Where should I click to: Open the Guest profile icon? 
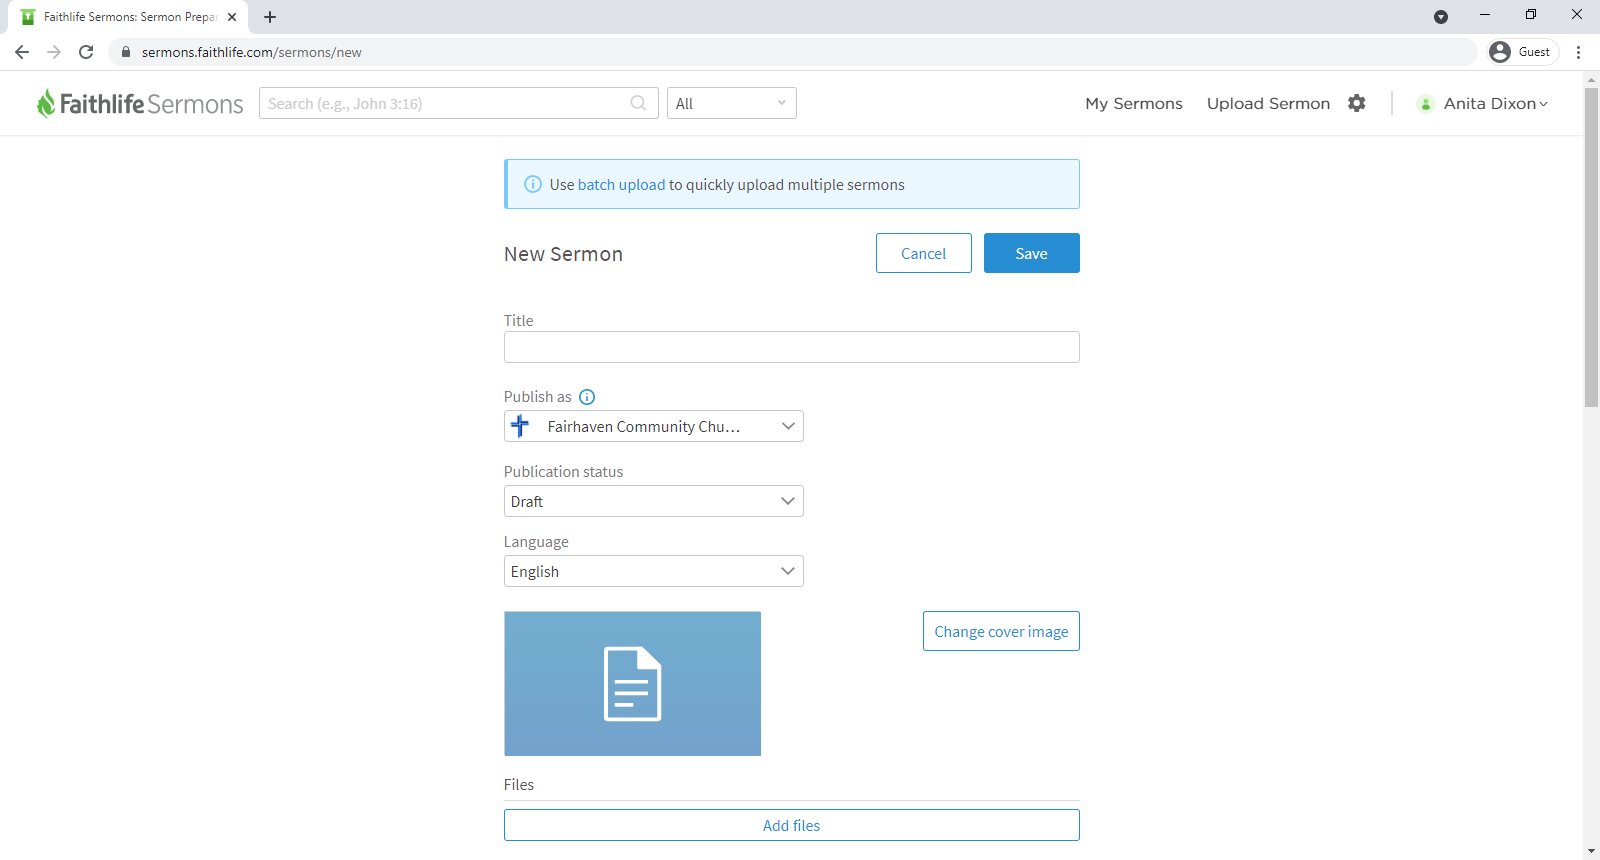click(1500, 52)
